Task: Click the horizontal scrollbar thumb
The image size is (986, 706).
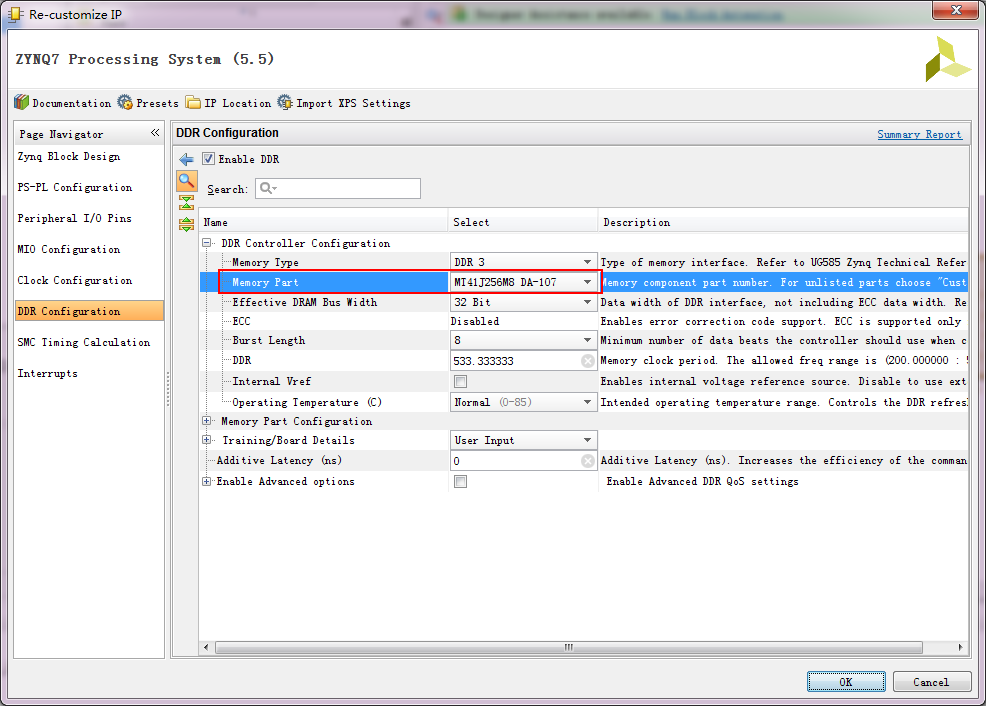Action: 568,647
